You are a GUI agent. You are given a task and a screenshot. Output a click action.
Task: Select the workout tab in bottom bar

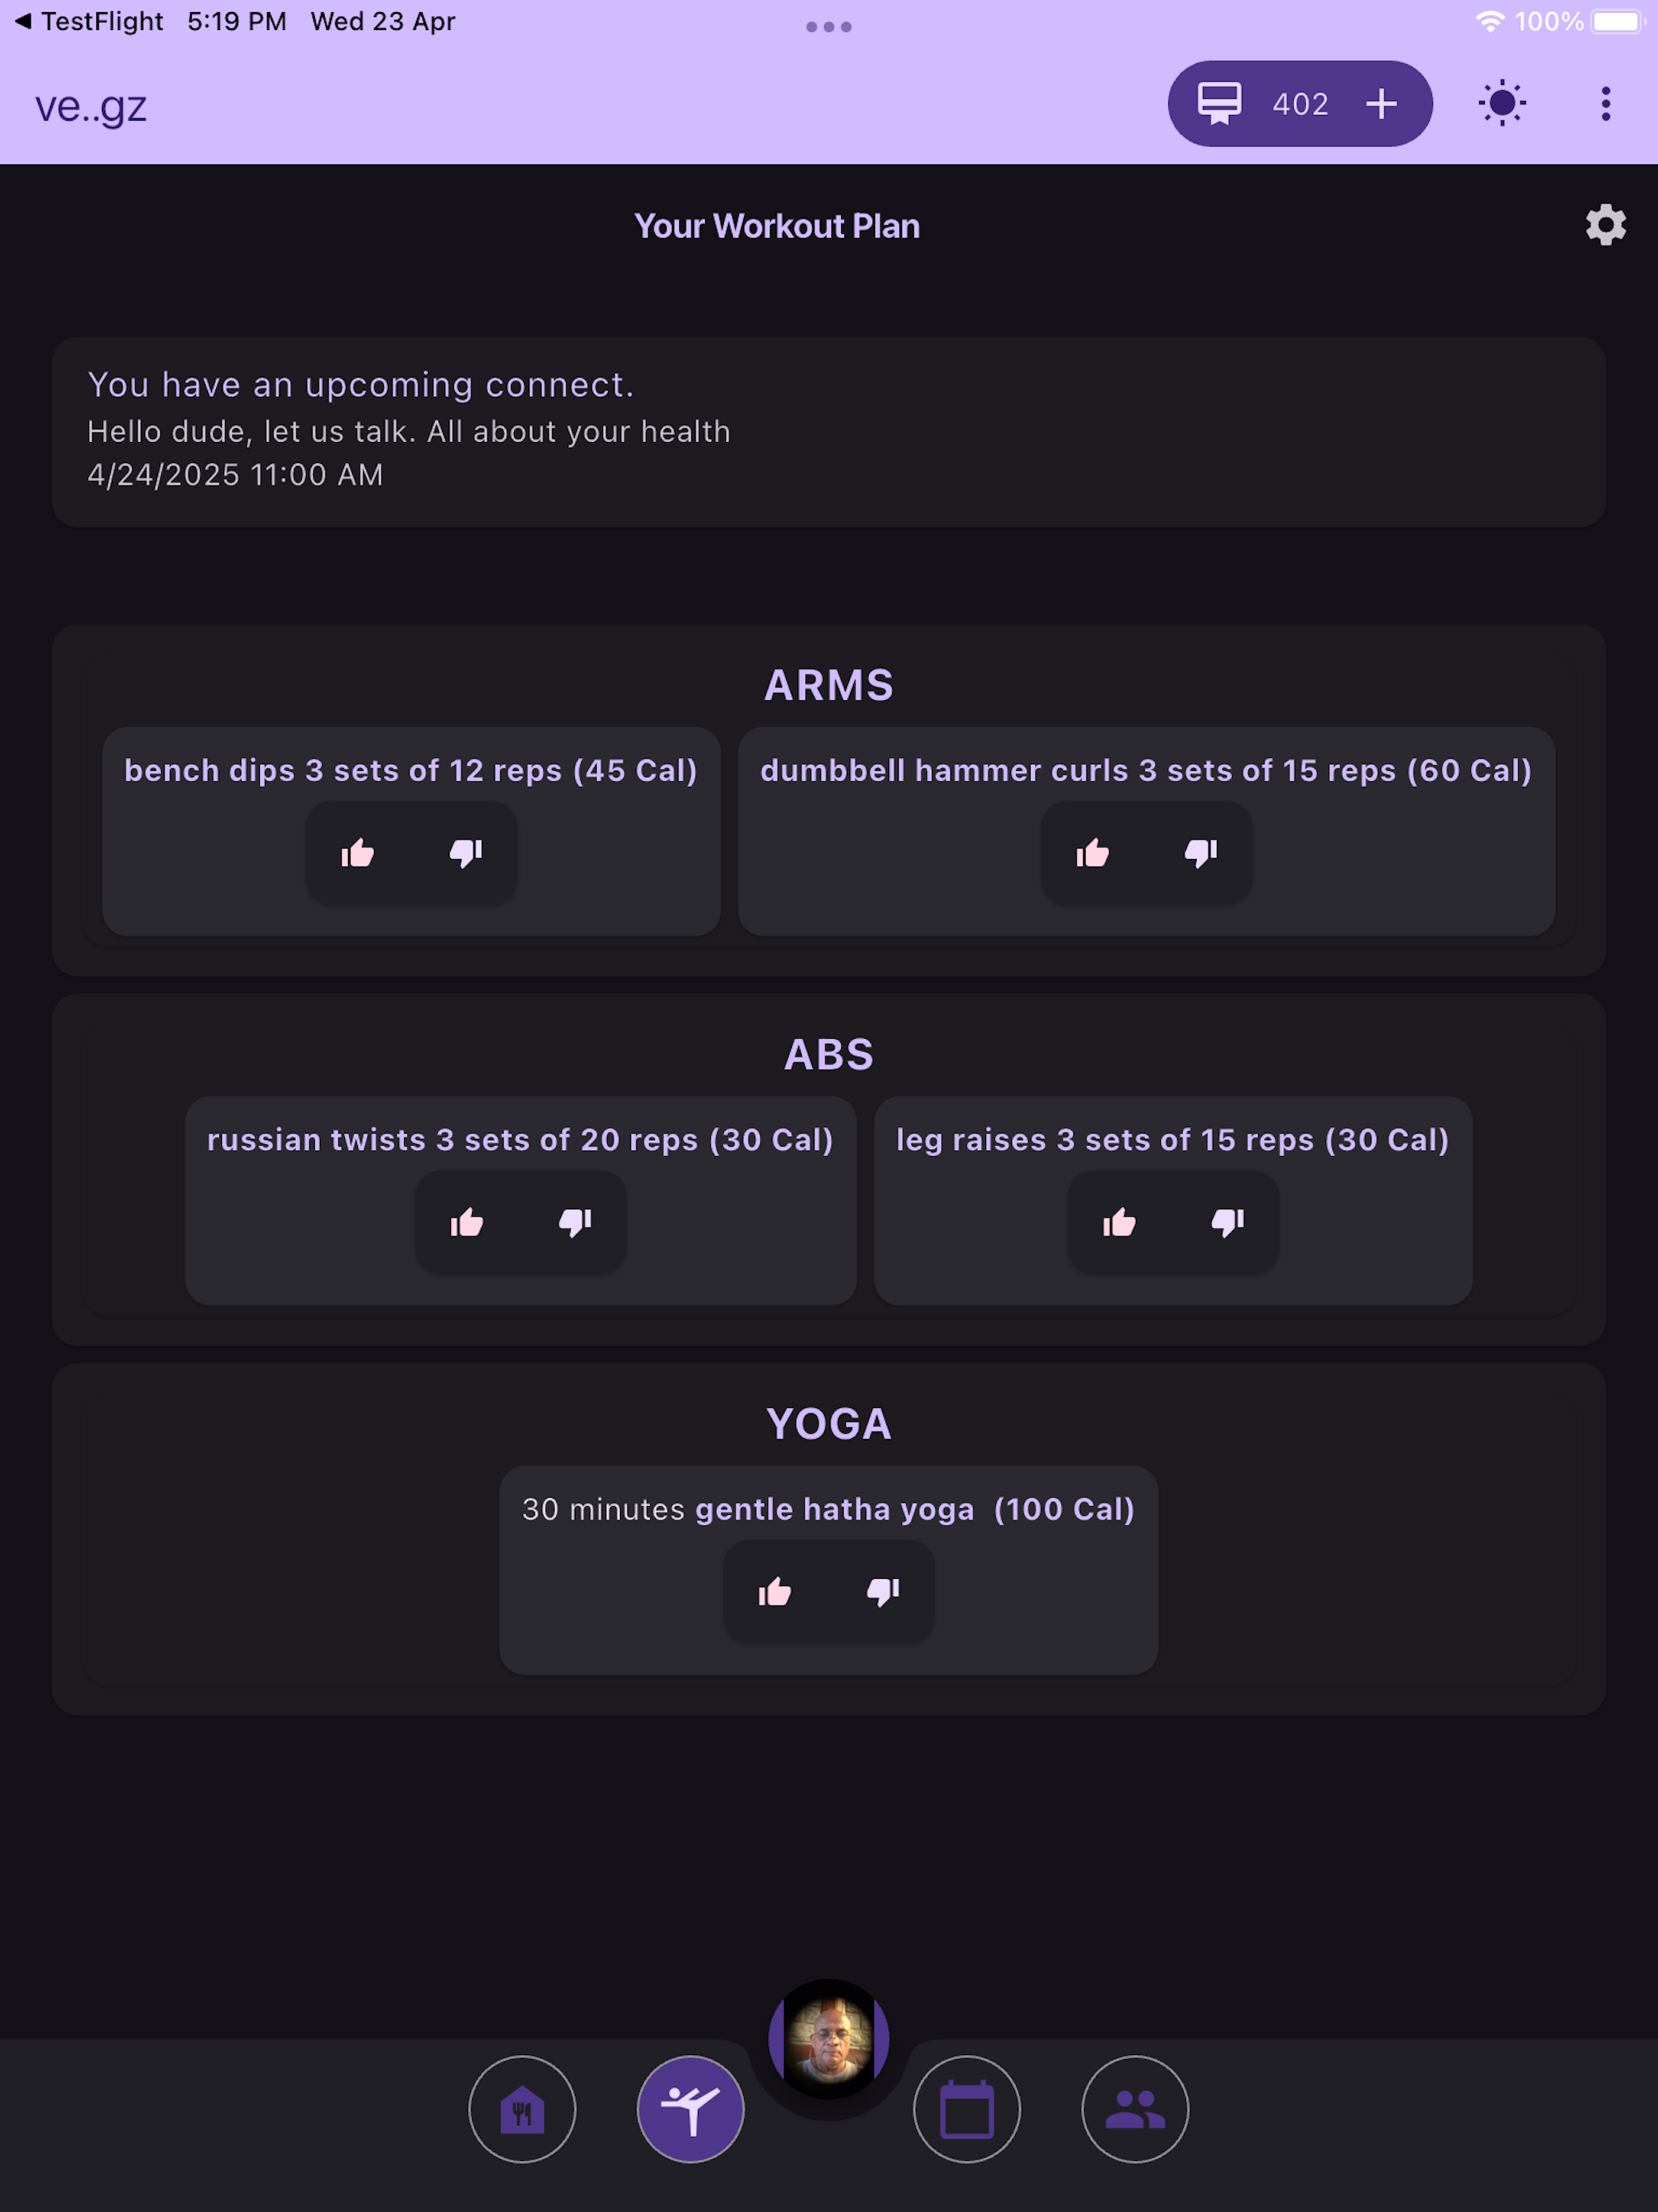tap(690, 2109)
